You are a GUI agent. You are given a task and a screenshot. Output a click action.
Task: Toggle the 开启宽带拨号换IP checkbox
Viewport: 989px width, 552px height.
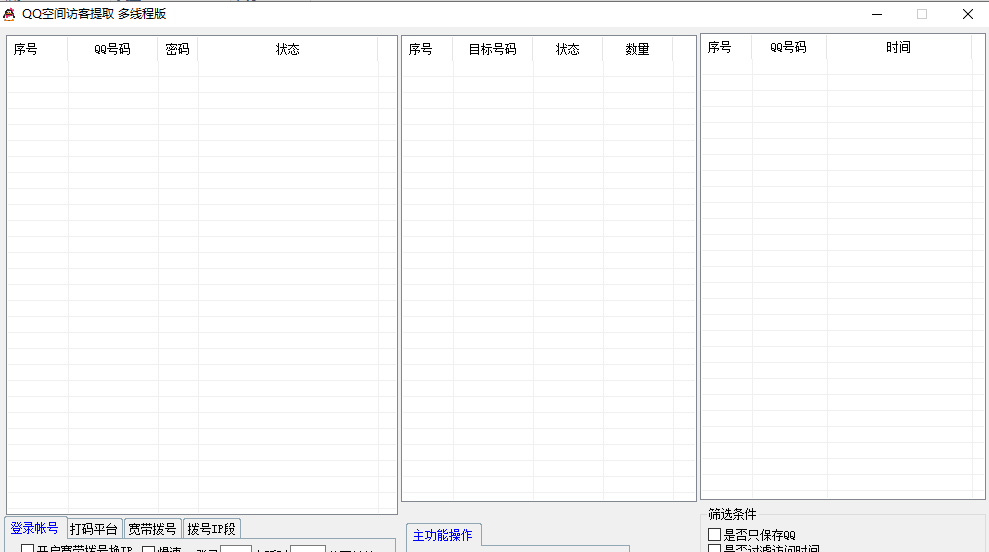coord(28,549)
